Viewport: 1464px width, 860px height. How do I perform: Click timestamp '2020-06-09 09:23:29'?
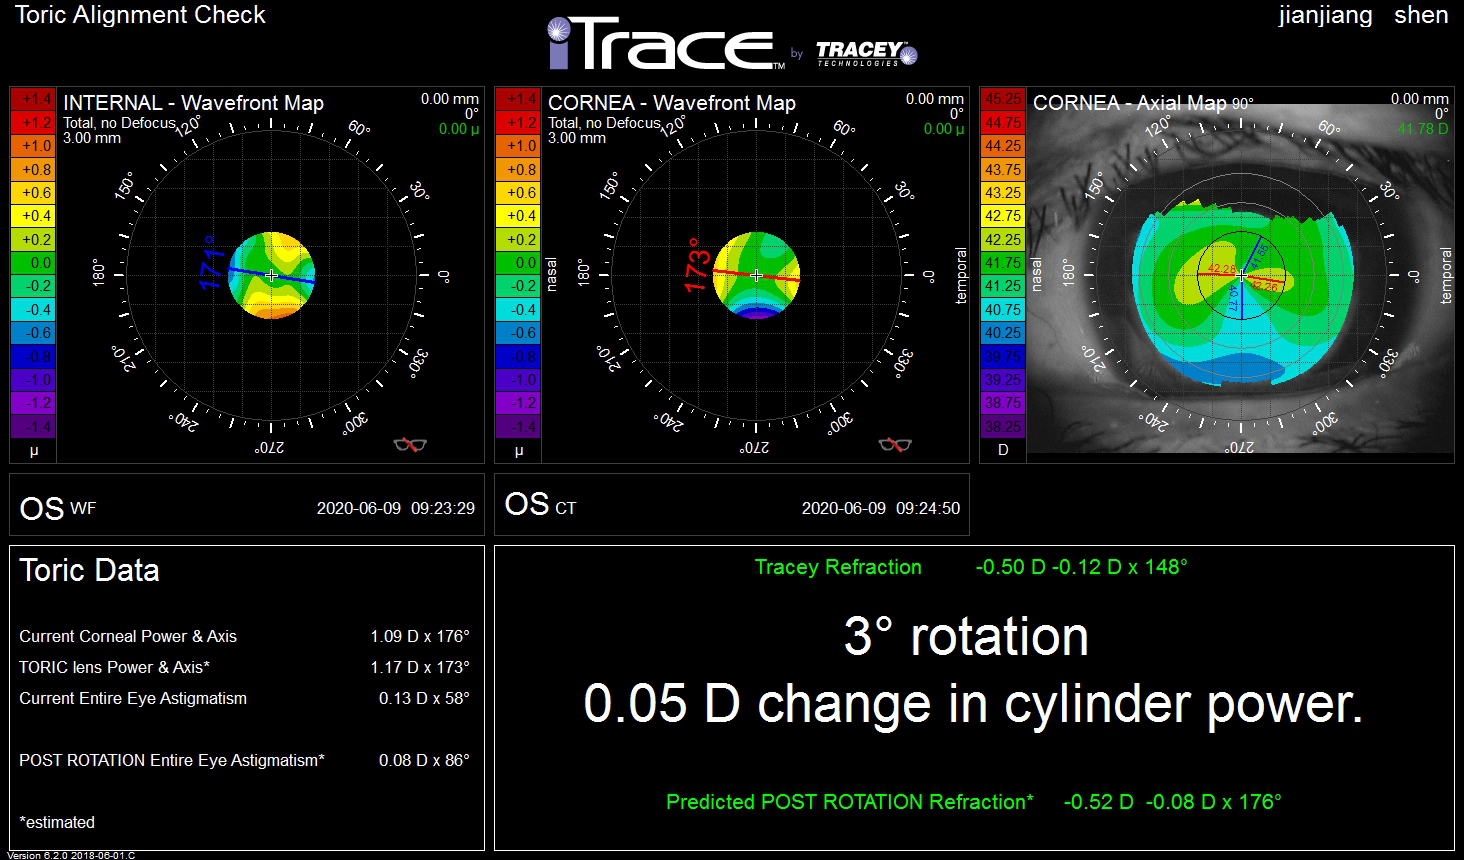pos(396,508)
